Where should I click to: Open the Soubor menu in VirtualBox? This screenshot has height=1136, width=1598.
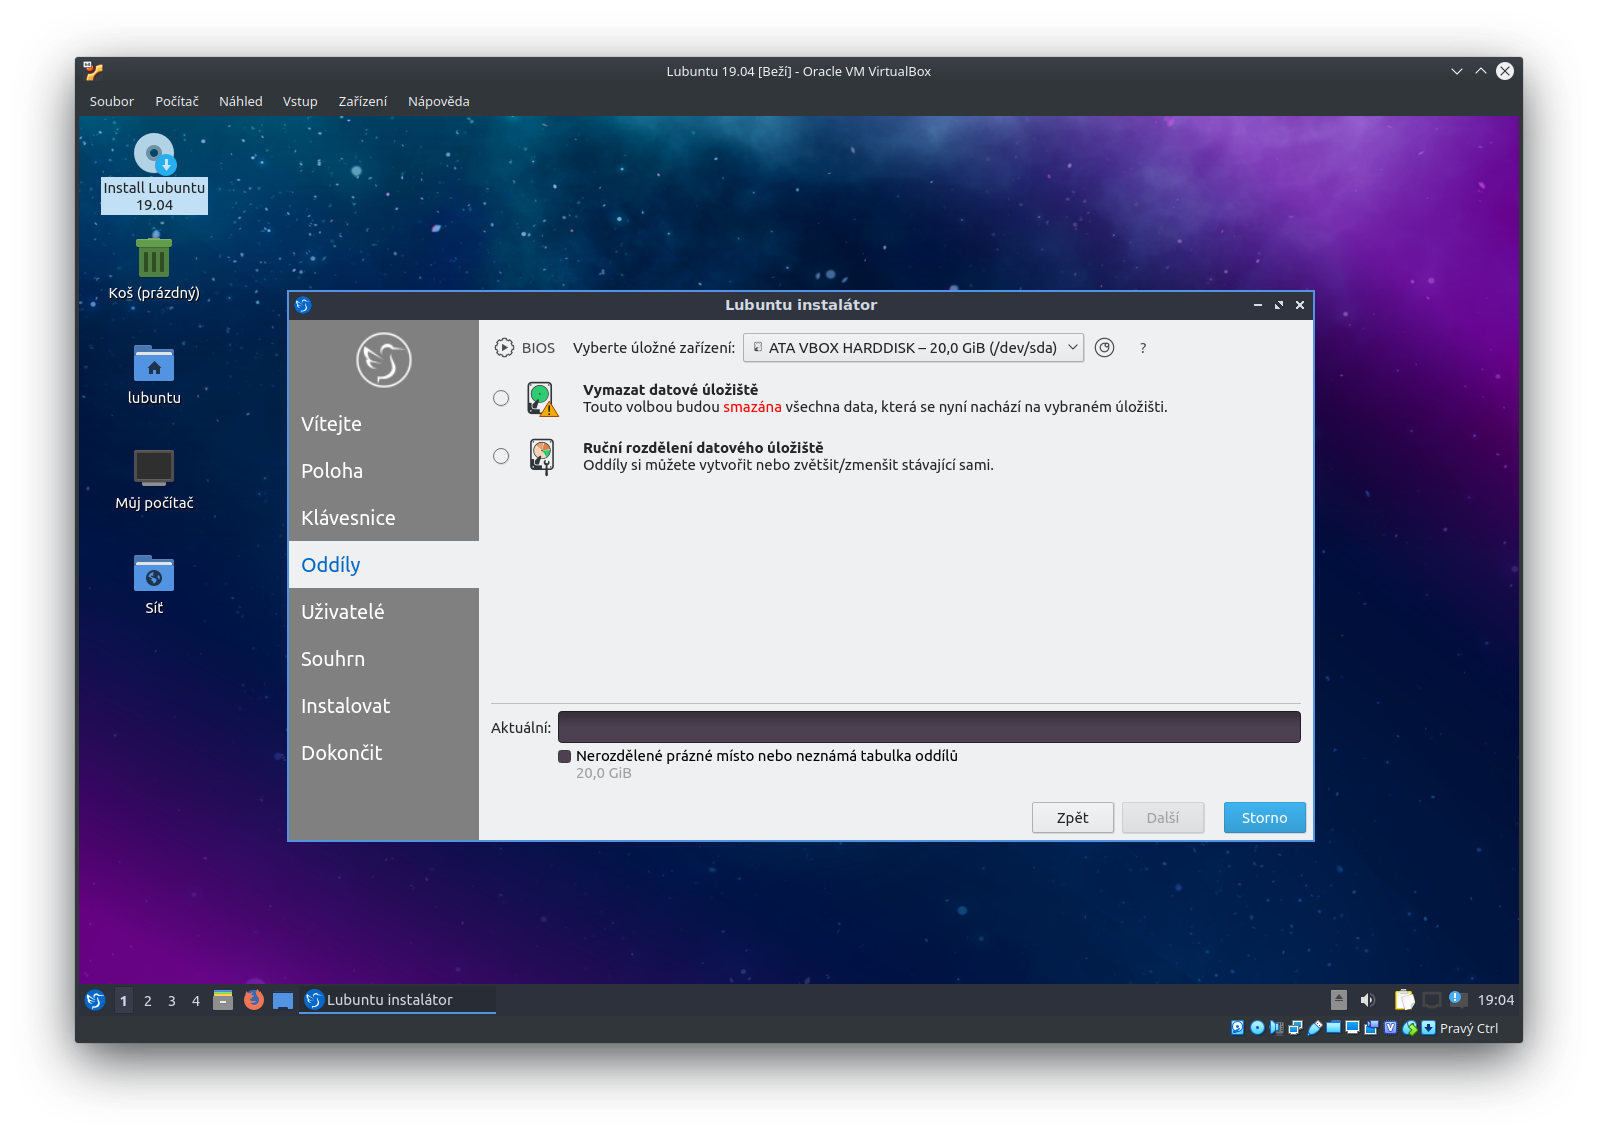(112, 101)
